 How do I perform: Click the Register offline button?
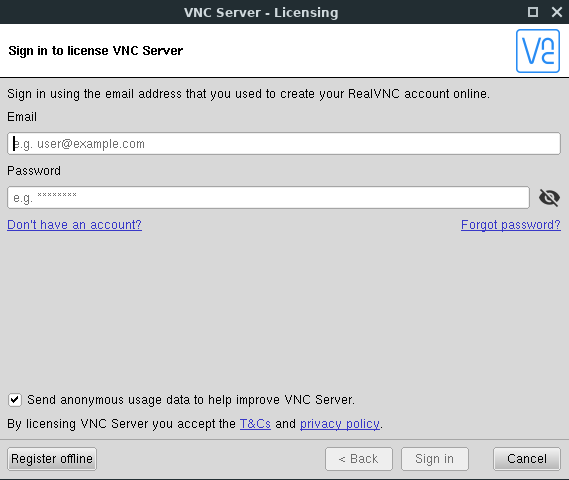click(x=52, y=459)
